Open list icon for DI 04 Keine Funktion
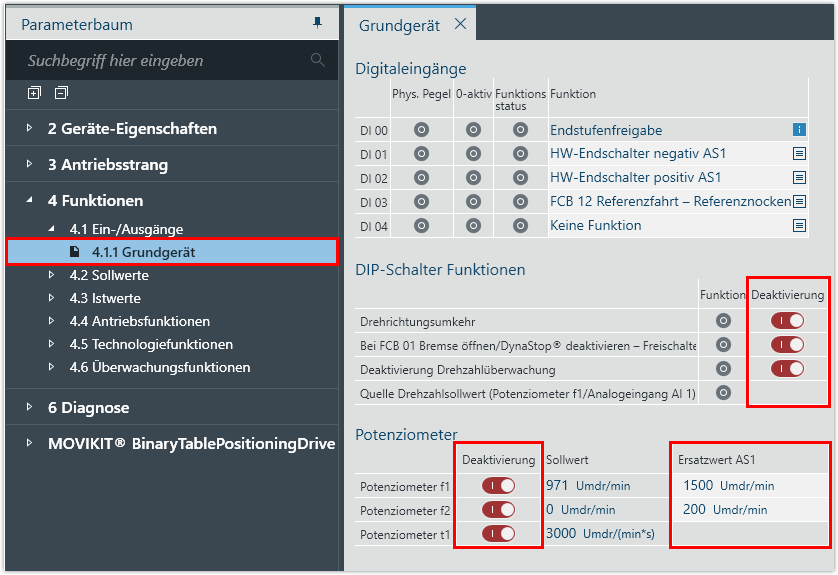Image resolution: width=838 pixels, height=575 pixels. click(799, 226)
